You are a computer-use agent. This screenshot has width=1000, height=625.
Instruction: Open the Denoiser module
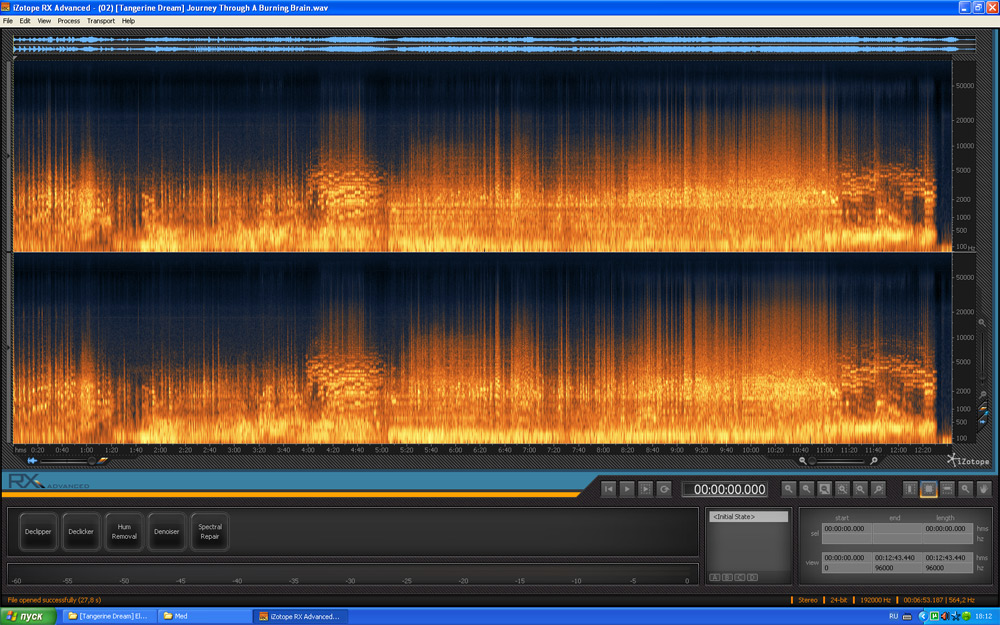[166, 532]
